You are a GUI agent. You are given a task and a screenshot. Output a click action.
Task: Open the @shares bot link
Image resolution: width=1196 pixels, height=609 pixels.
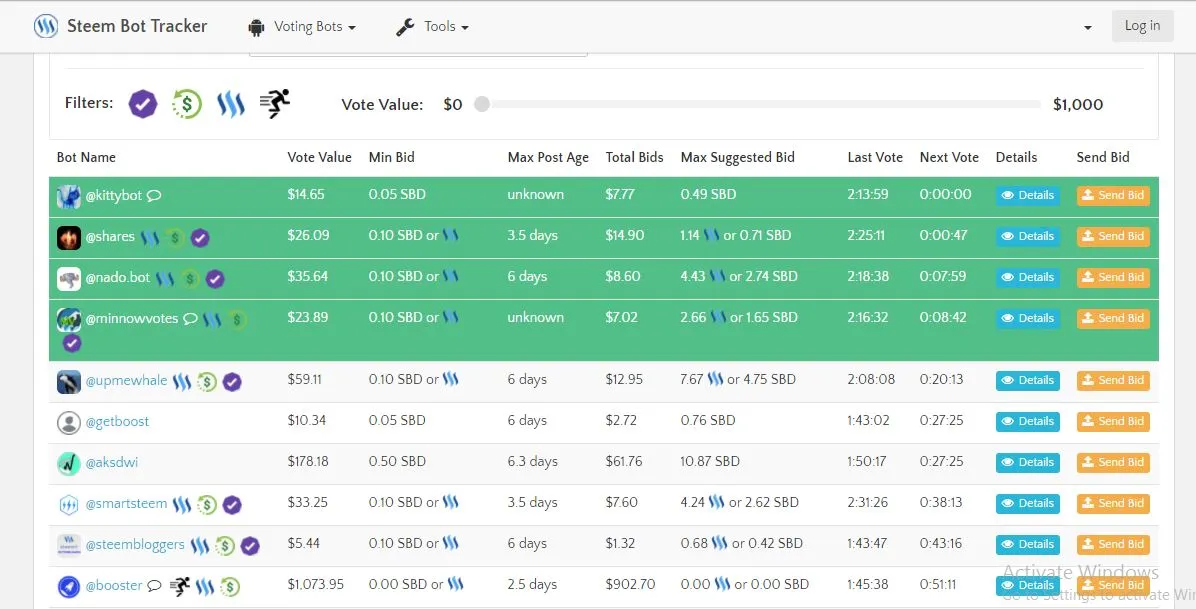(x=110, y=237)
